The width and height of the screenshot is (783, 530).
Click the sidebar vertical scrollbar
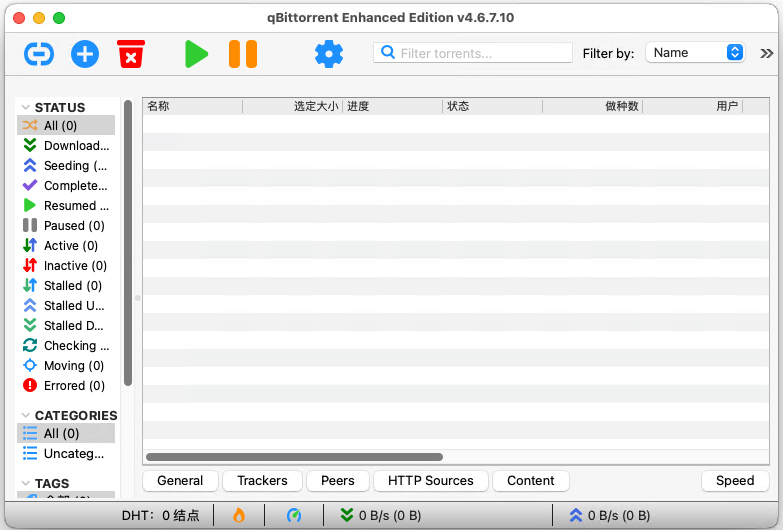tap(128, 243)
